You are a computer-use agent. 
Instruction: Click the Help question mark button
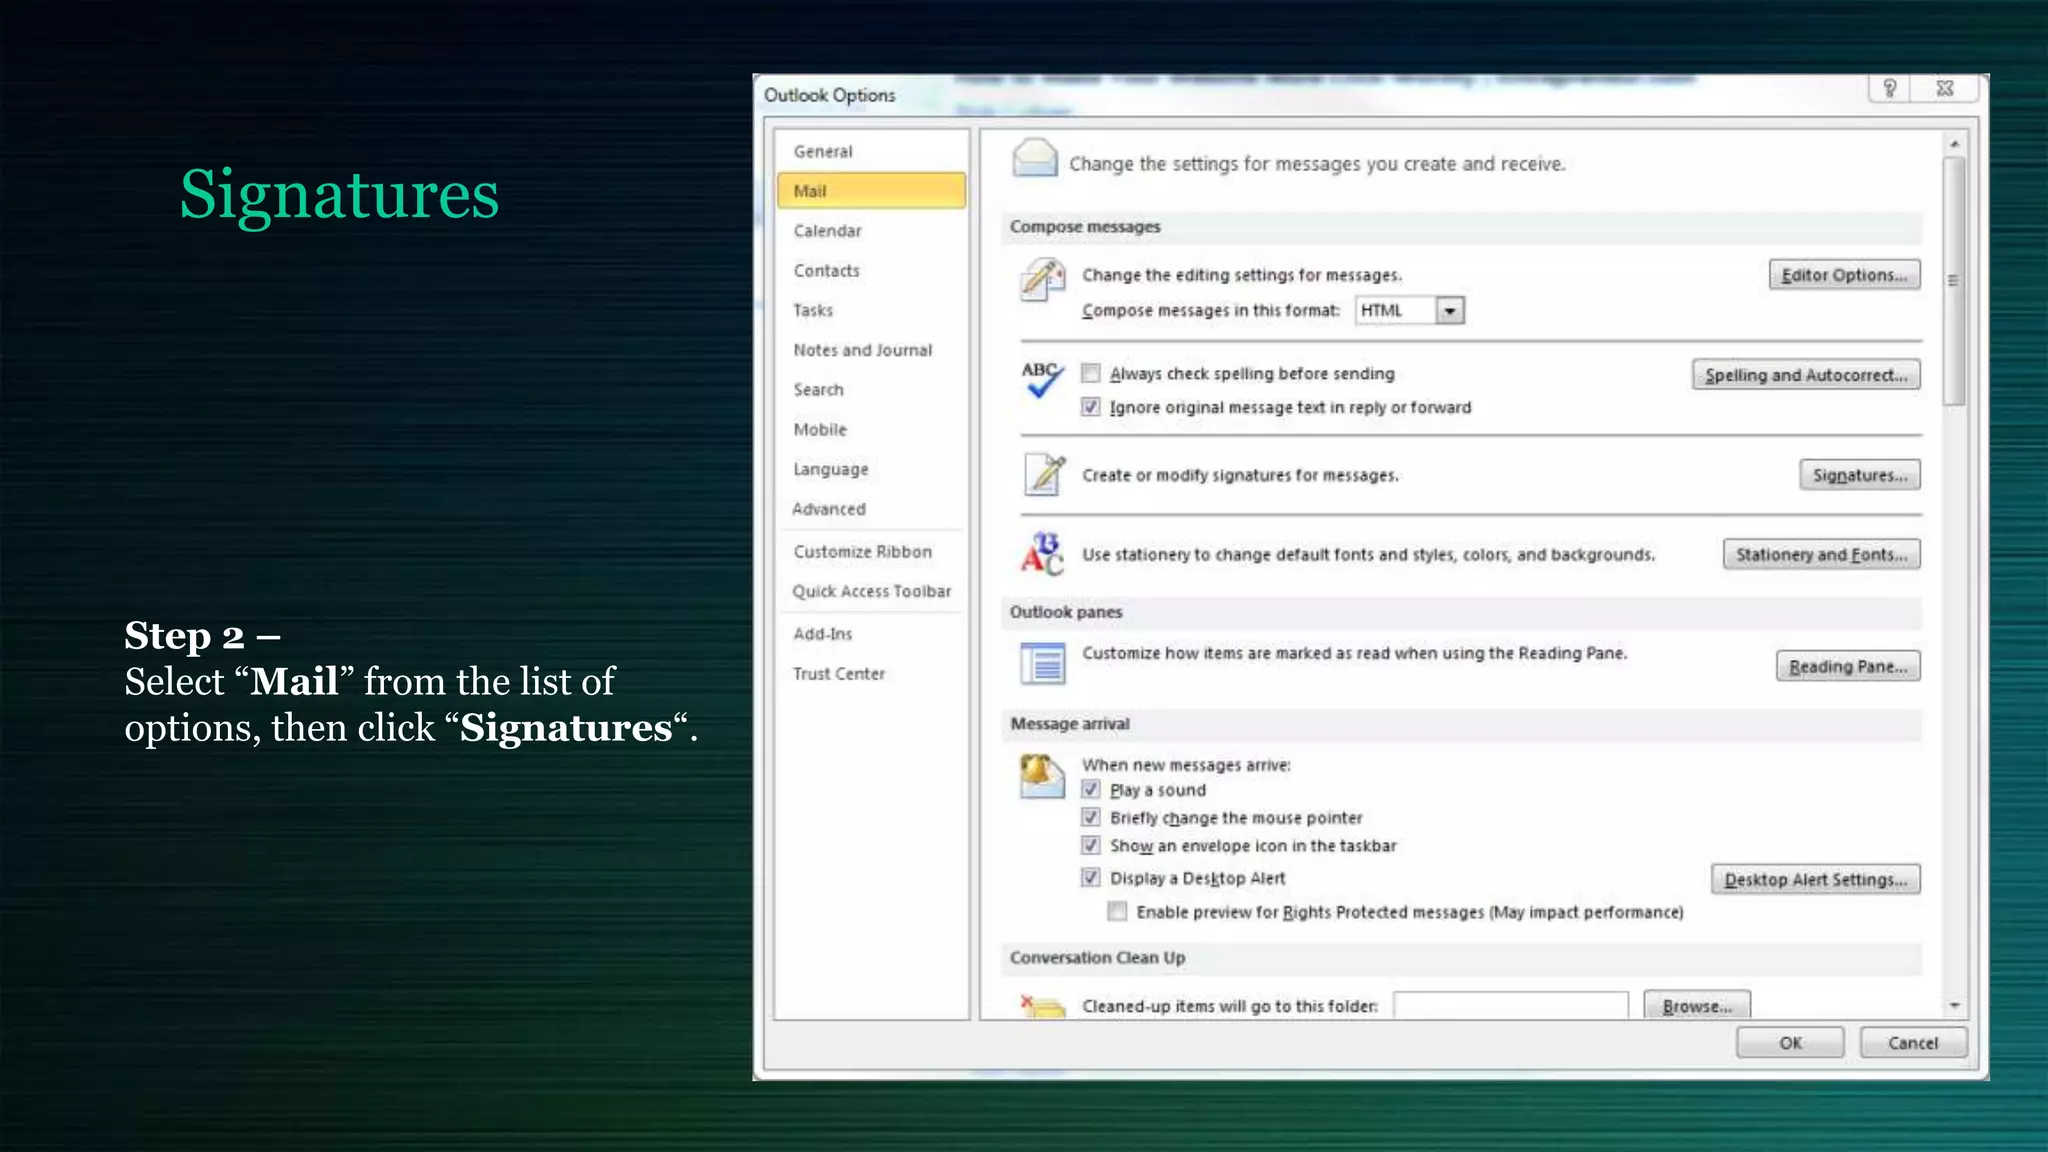1890,89
